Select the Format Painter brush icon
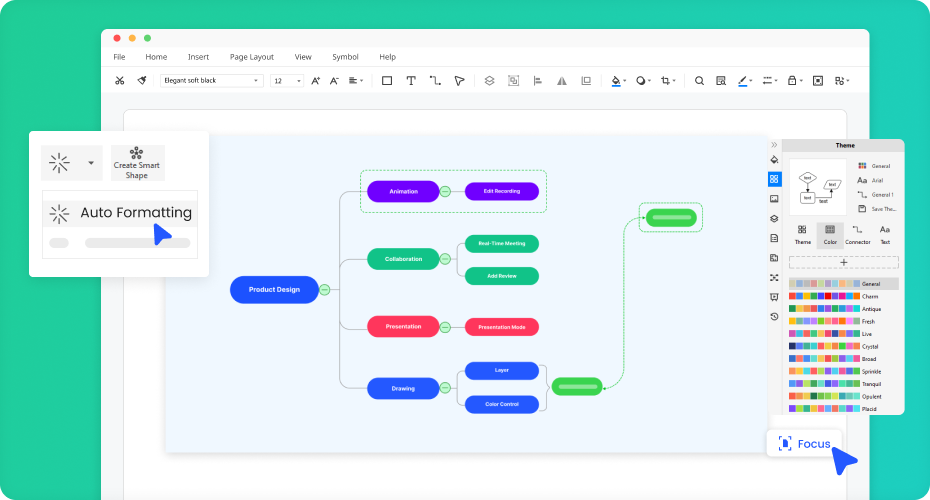930x500 pixels. [142, 81]
